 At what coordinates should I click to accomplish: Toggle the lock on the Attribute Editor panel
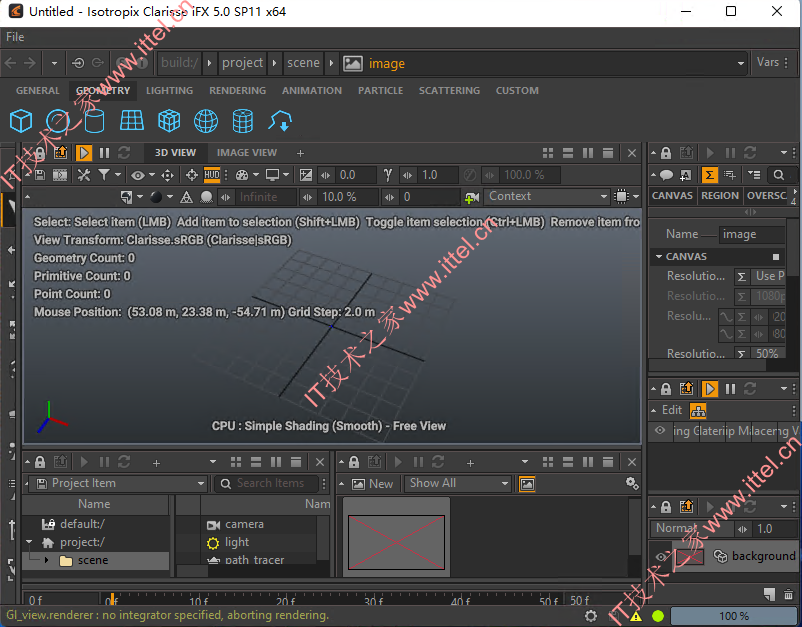665,153
